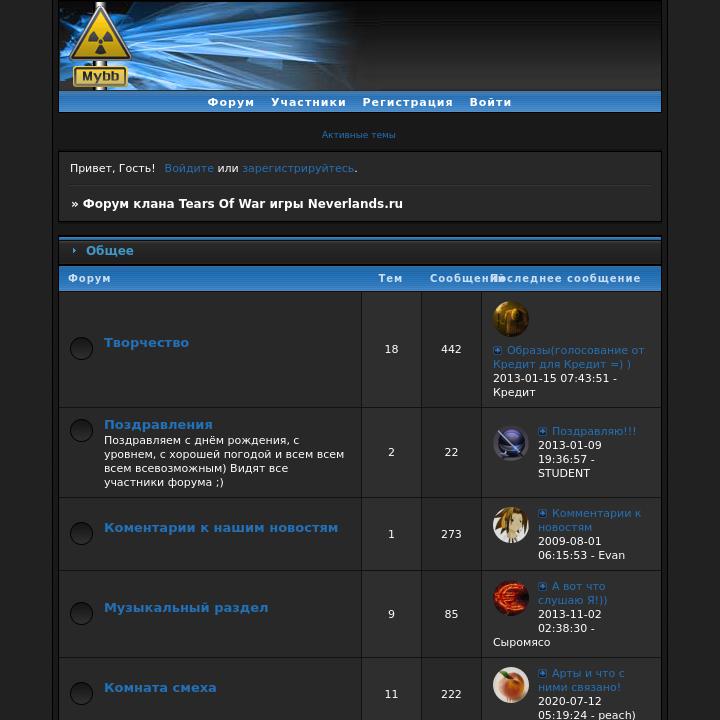Image resolution: width=720 pixels, height=720 pixels.
Task: Open last post Арты и что с ними связано
Action: (x=581, y=680)
